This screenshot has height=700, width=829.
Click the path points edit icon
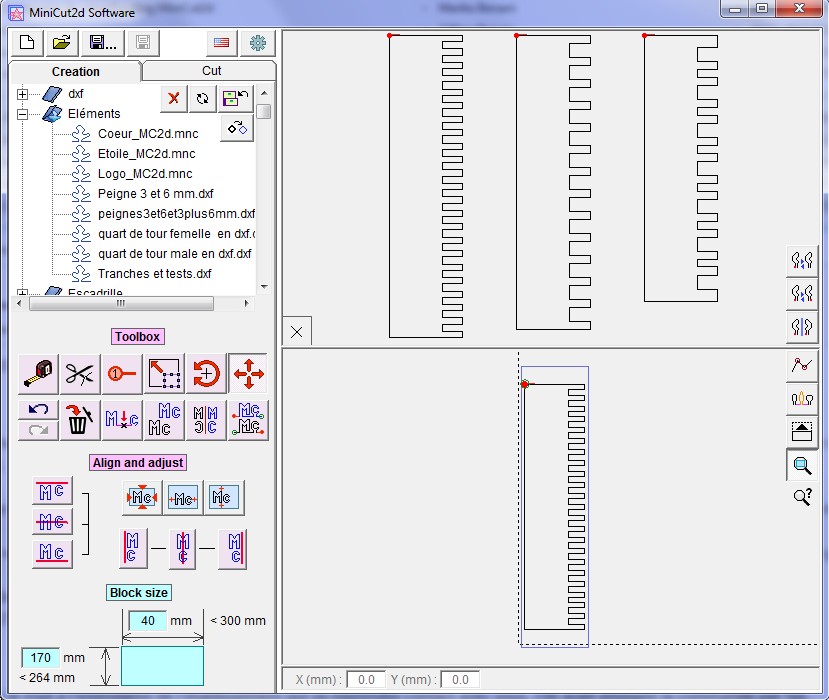click(802, 365)
